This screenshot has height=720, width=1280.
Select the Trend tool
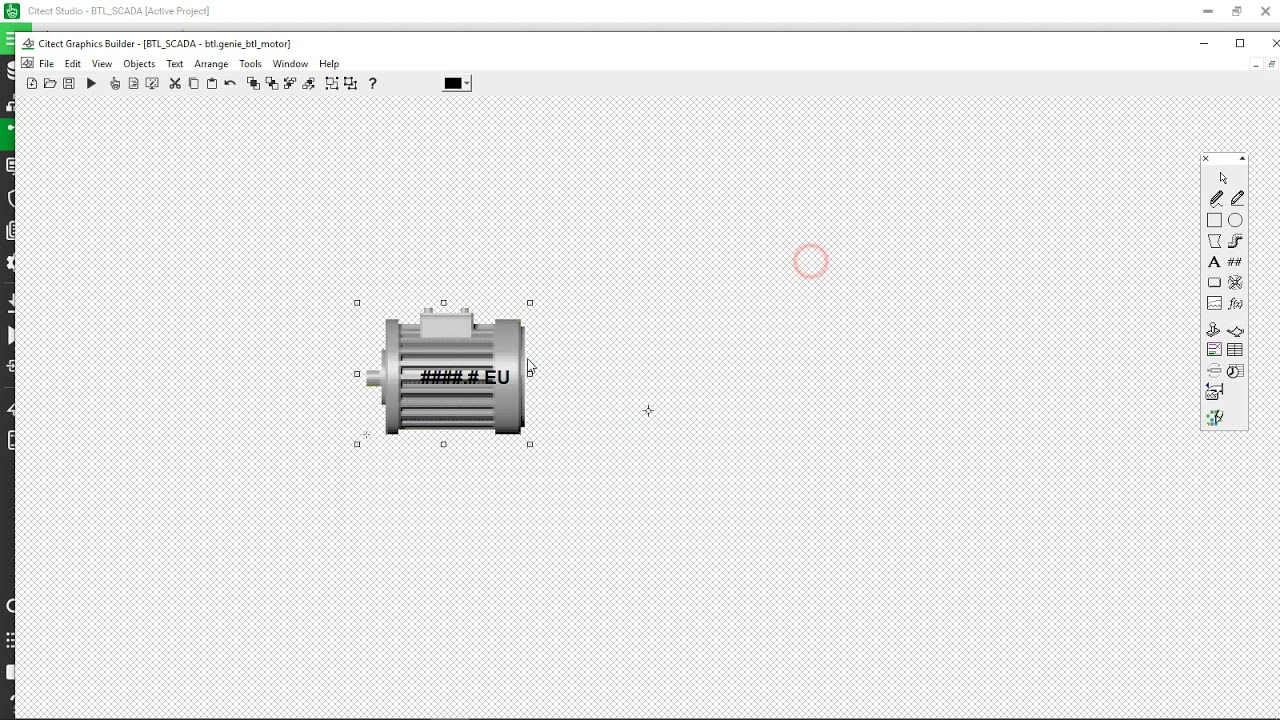(x=1214, y=303)
